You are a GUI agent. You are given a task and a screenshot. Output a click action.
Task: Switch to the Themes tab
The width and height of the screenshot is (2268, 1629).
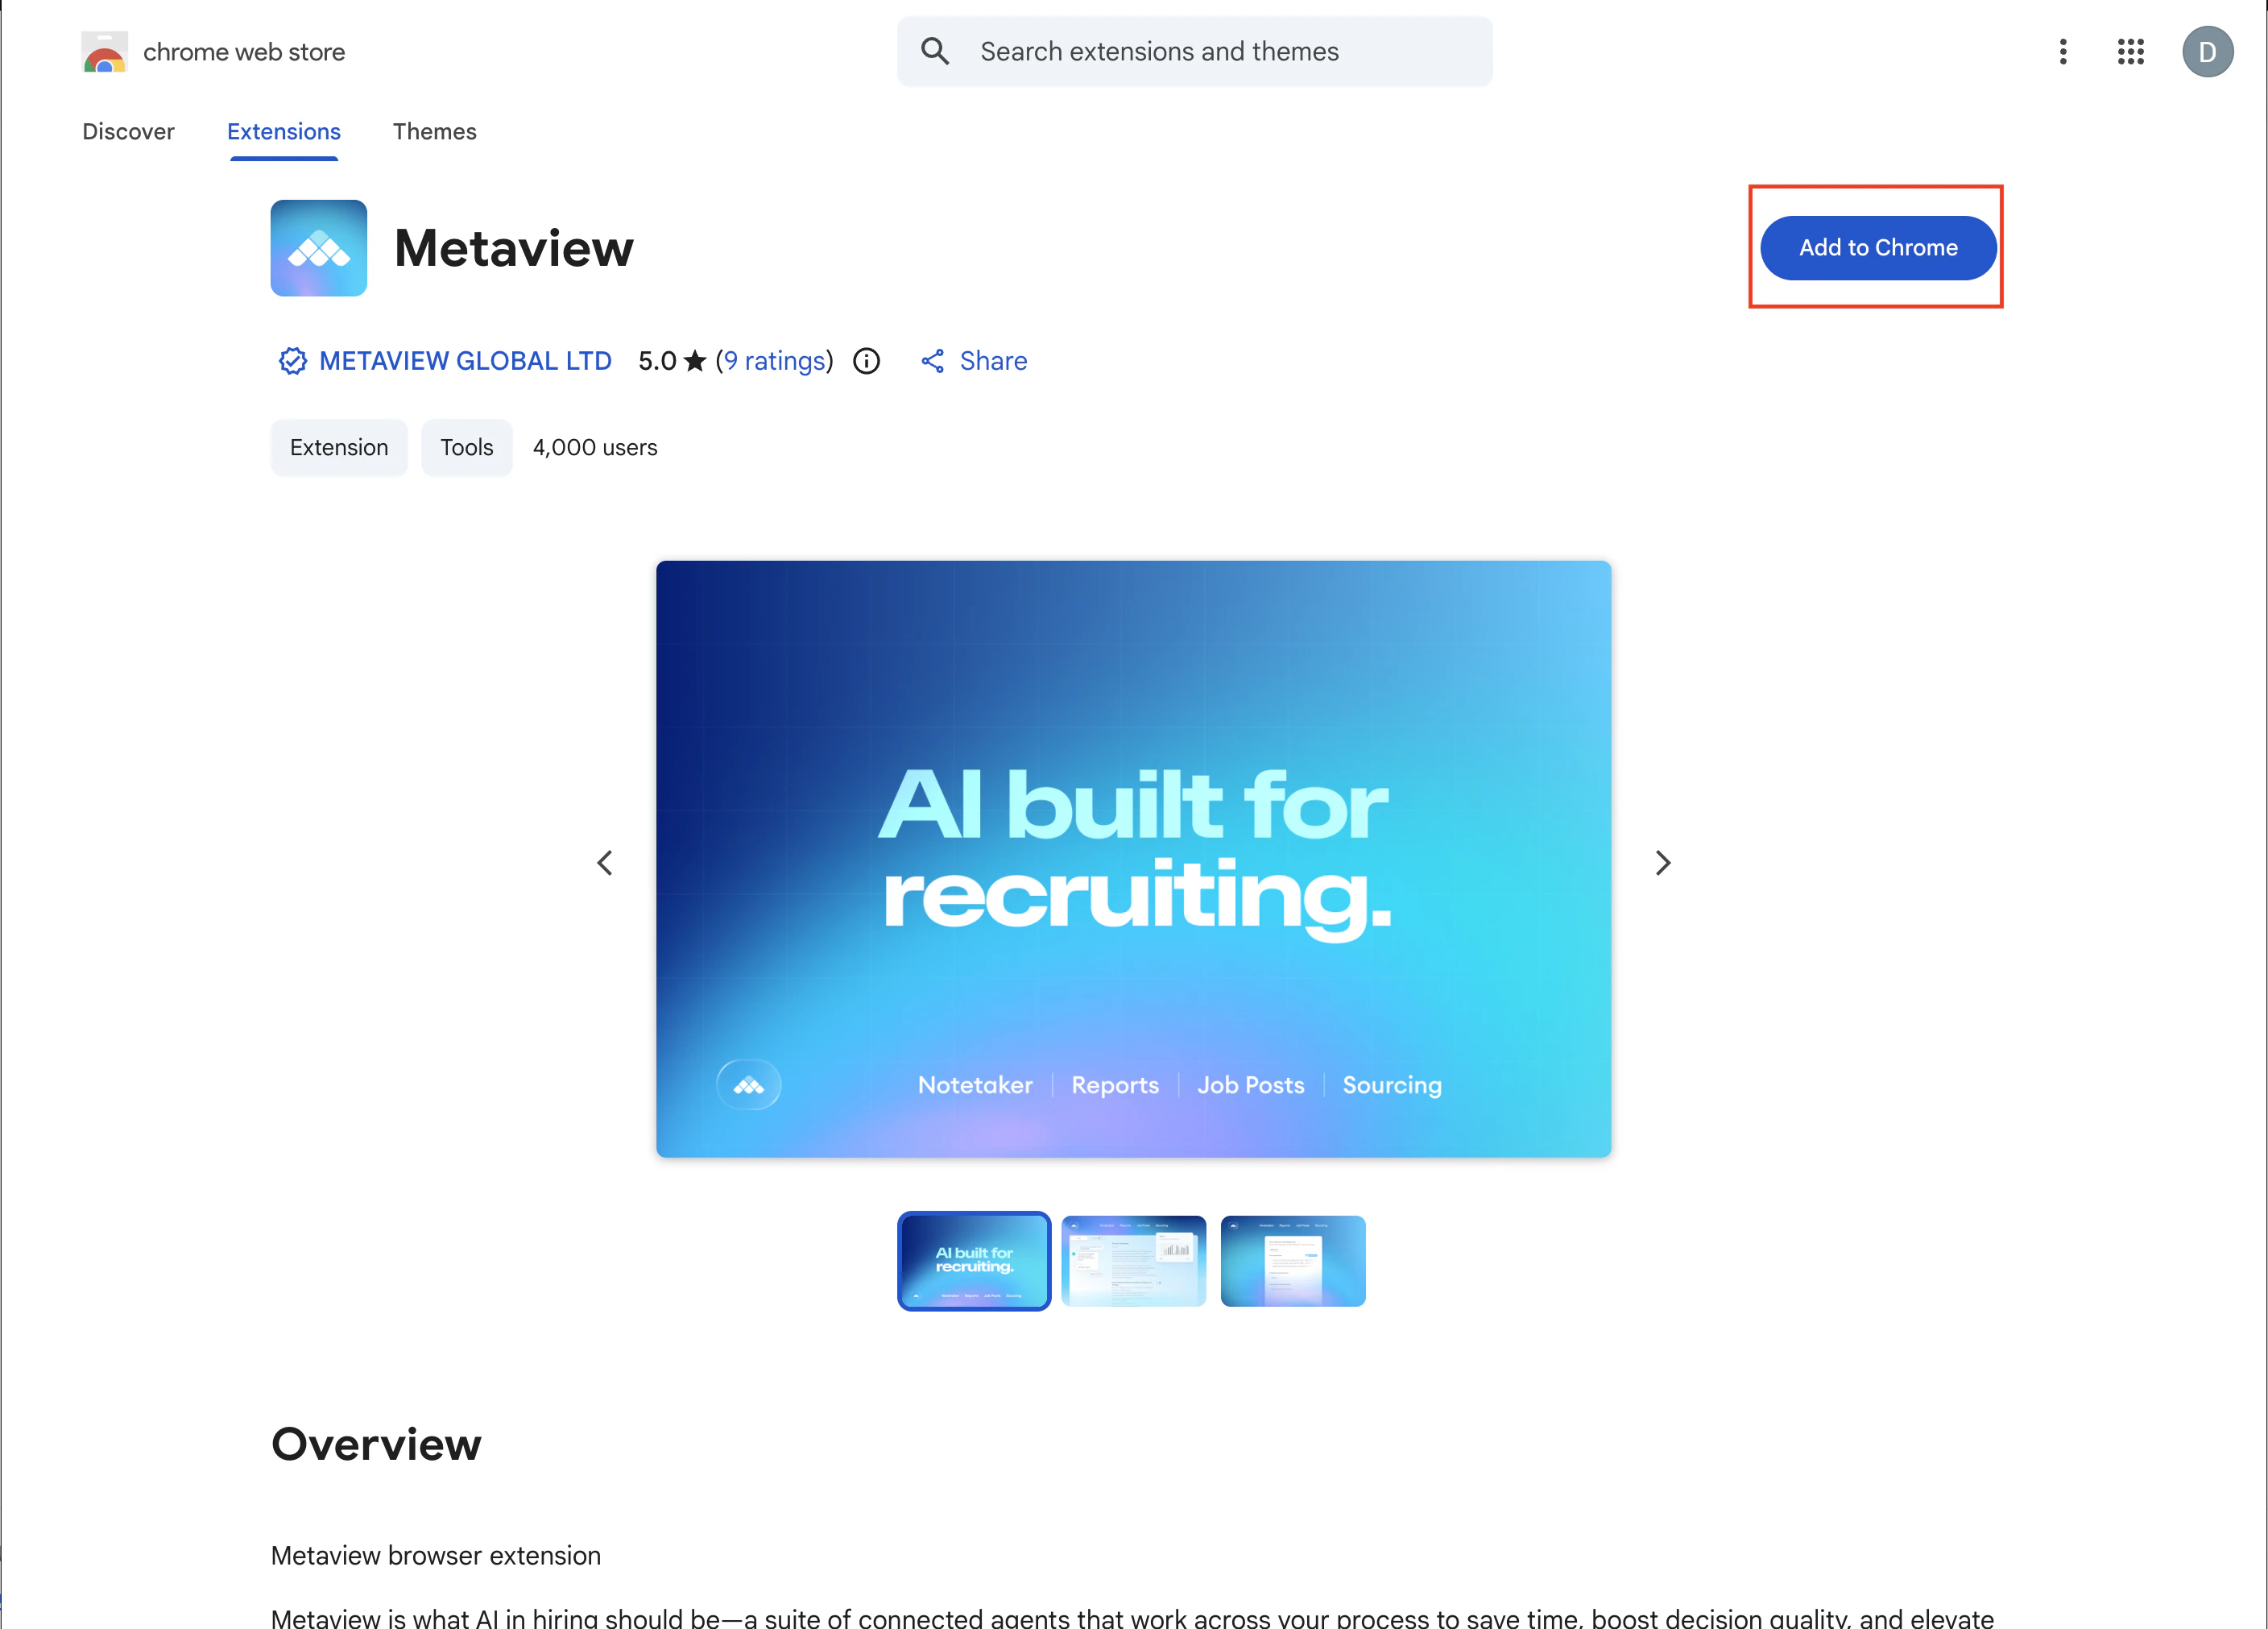point(434,132)
